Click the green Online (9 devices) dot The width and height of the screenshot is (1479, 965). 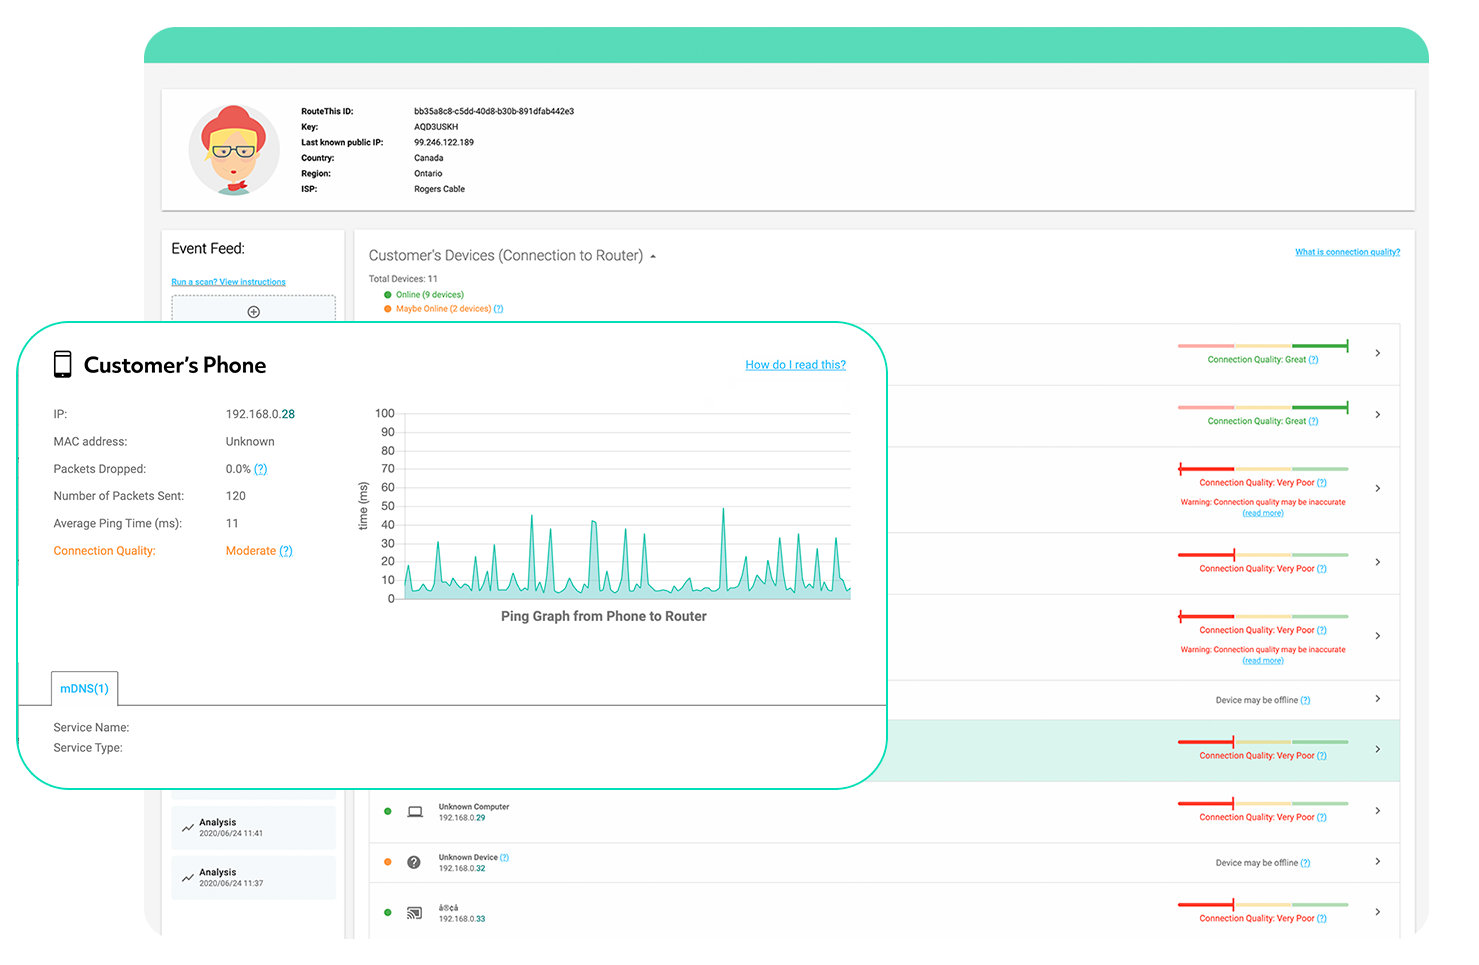click(x=388, y=295)
